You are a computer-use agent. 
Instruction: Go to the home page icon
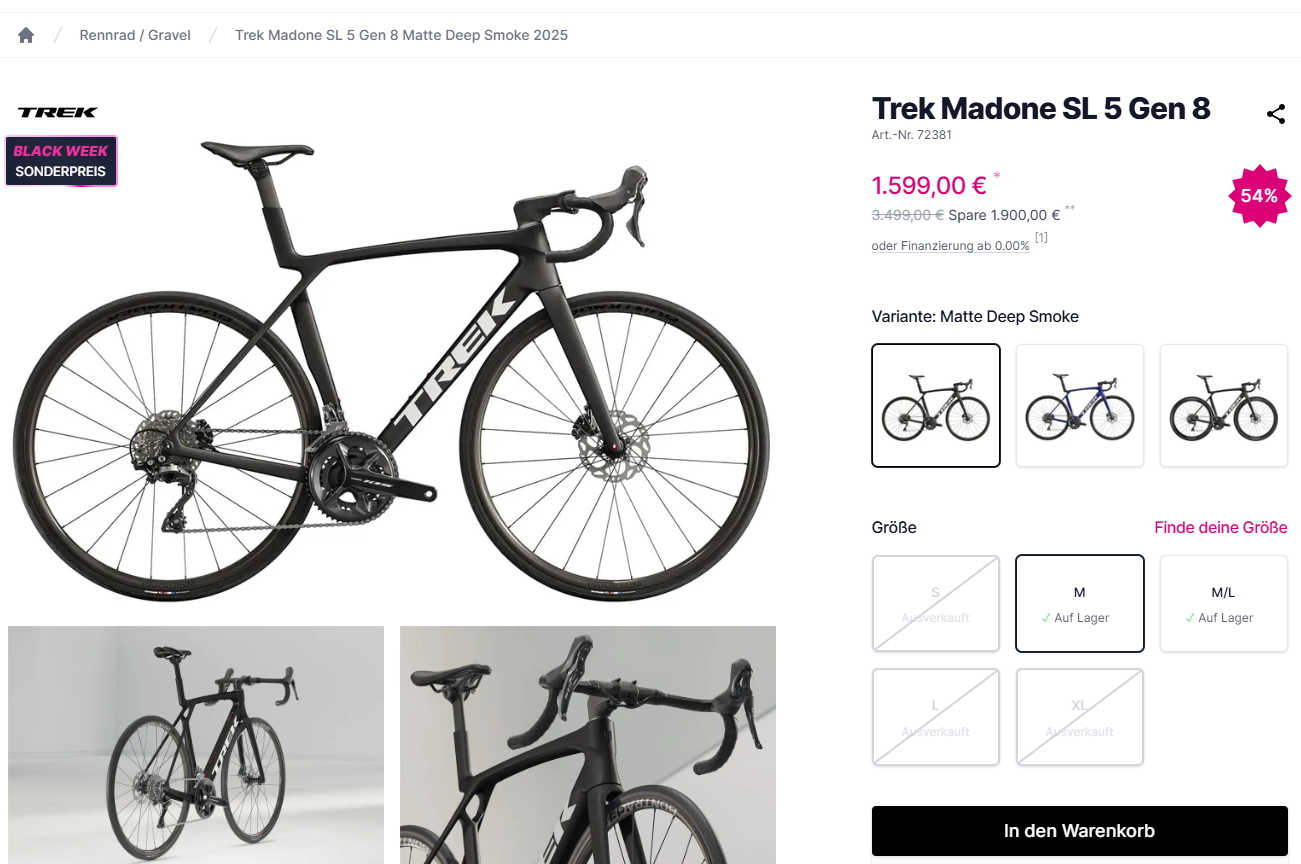(x=26, y=35)
